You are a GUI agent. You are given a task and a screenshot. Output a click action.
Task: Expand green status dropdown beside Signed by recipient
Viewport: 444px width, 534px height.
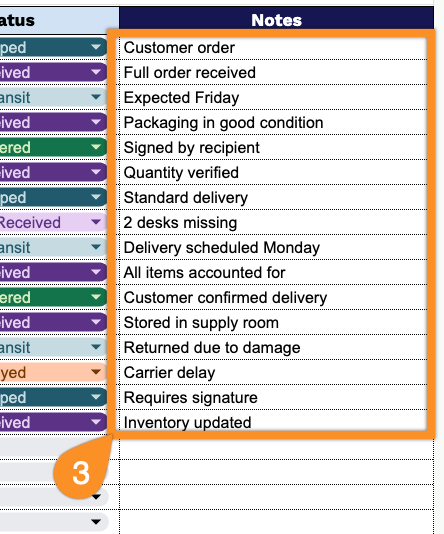pos(96,147)
